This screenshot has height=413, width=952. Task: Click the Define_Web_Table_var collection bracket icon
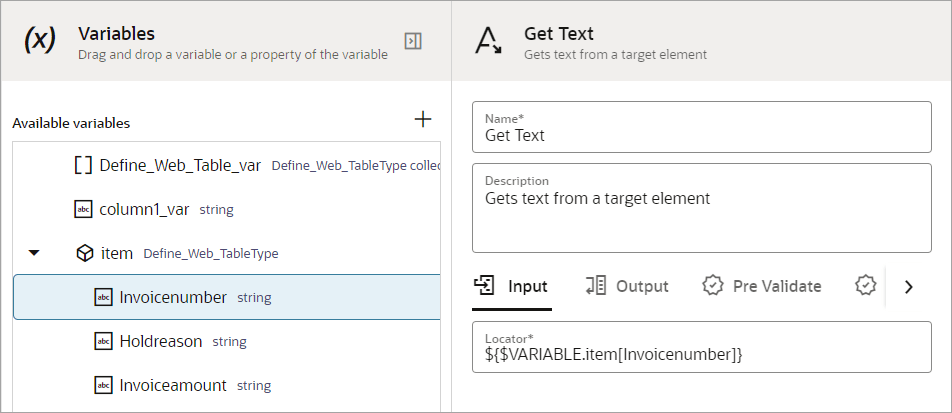(84, 165)
